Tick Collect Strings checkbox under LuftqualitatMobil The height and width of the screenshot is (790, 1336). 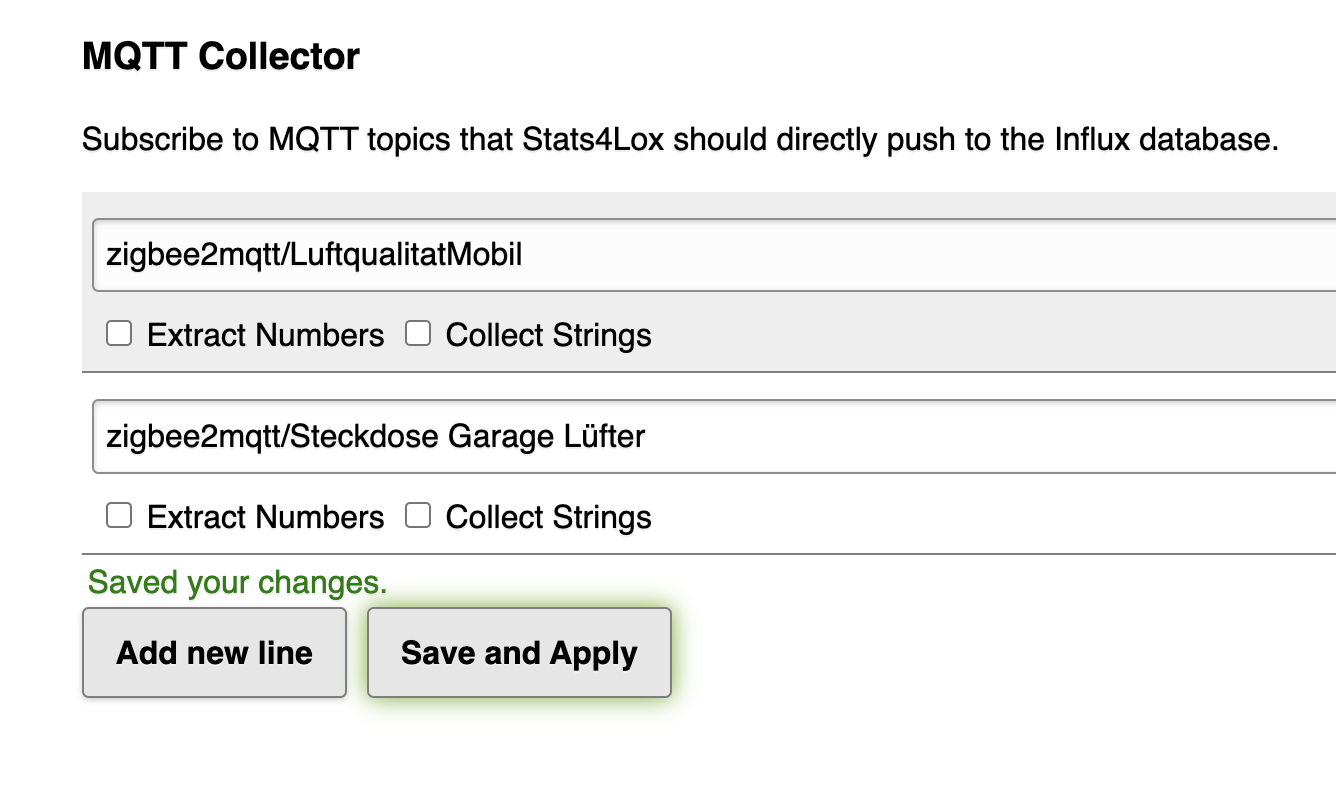[418, 334]
